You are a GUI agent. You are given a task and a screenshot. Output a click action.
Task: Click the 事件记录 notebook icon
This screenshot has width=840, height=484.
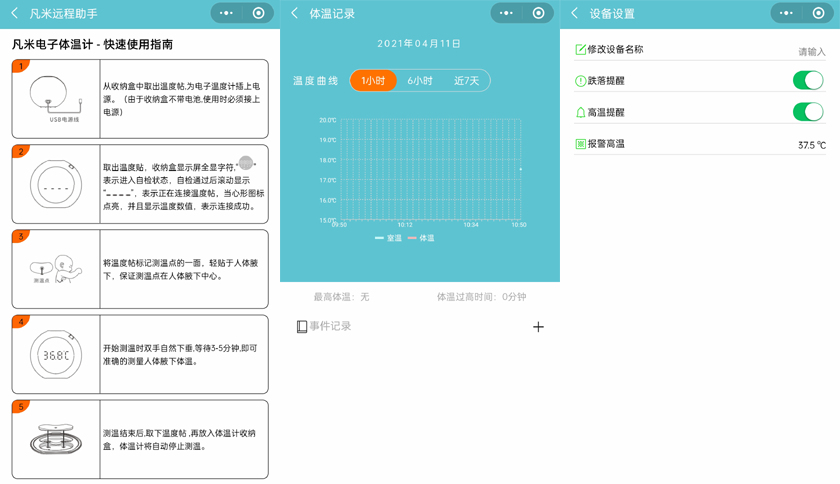302,326
